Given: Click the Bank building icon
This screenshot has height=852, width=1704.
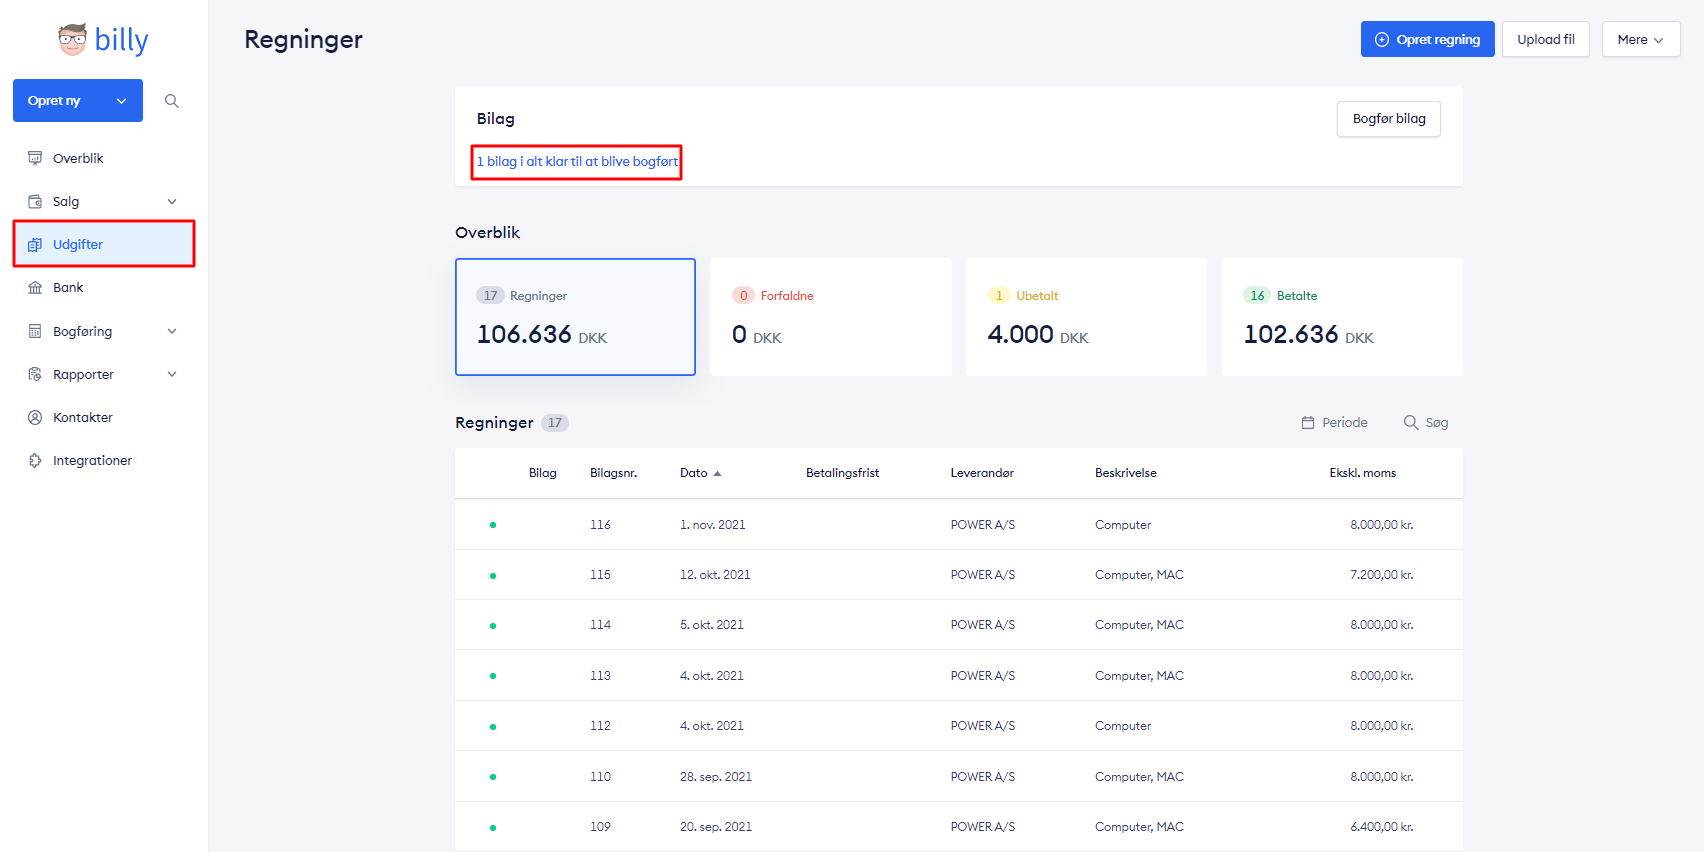Looking at the screenshot, I should click(x=35, y=287).
